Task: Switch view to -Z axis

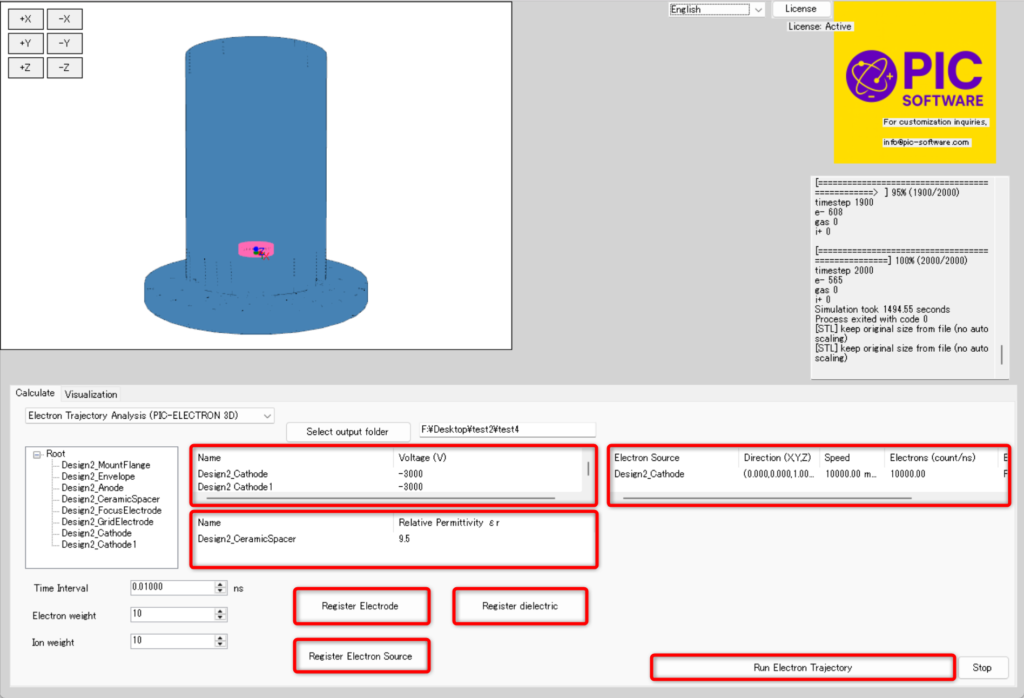Action: (x=64, y=68)
